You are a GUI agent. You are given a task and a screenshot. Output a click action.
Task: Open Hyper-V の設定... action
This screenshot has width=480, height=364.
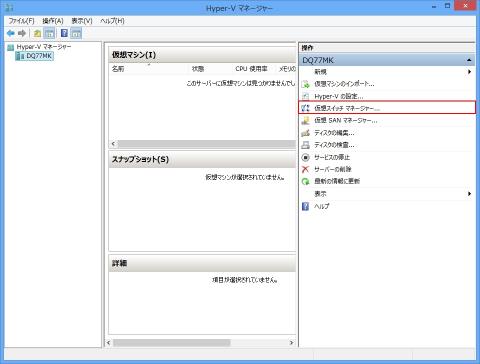(x=339, y=96)
